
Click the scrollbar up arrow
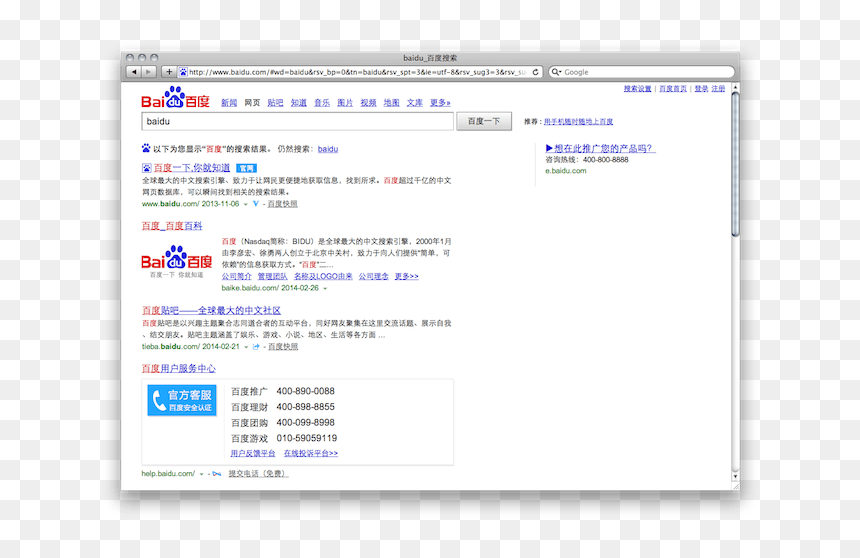[x=735, y=88]
